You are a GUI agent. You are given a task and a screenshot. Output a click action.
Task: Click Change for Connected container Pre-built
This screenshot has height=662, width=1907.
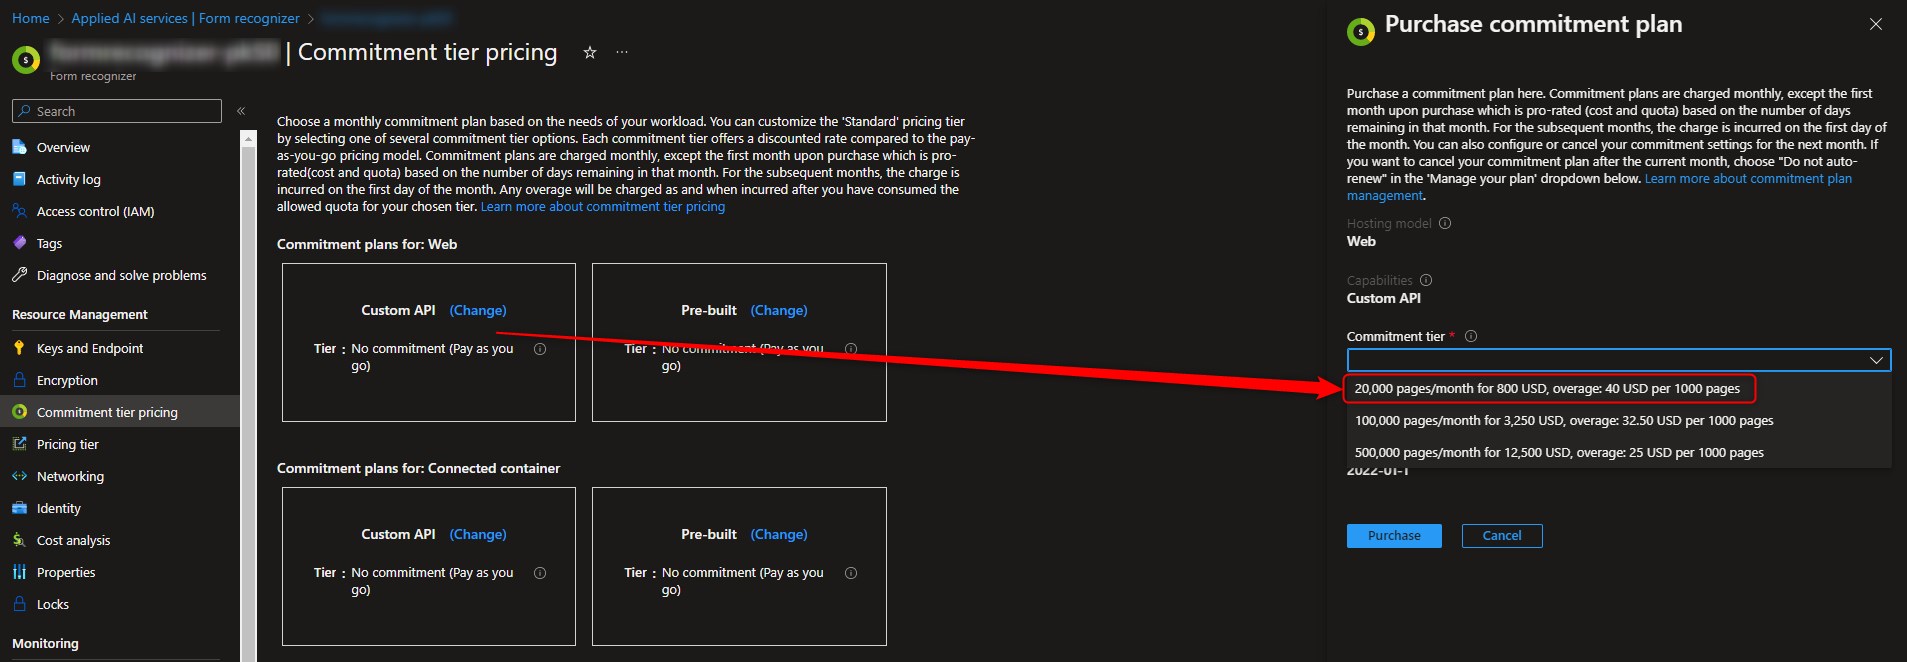(x=779, y=534)
